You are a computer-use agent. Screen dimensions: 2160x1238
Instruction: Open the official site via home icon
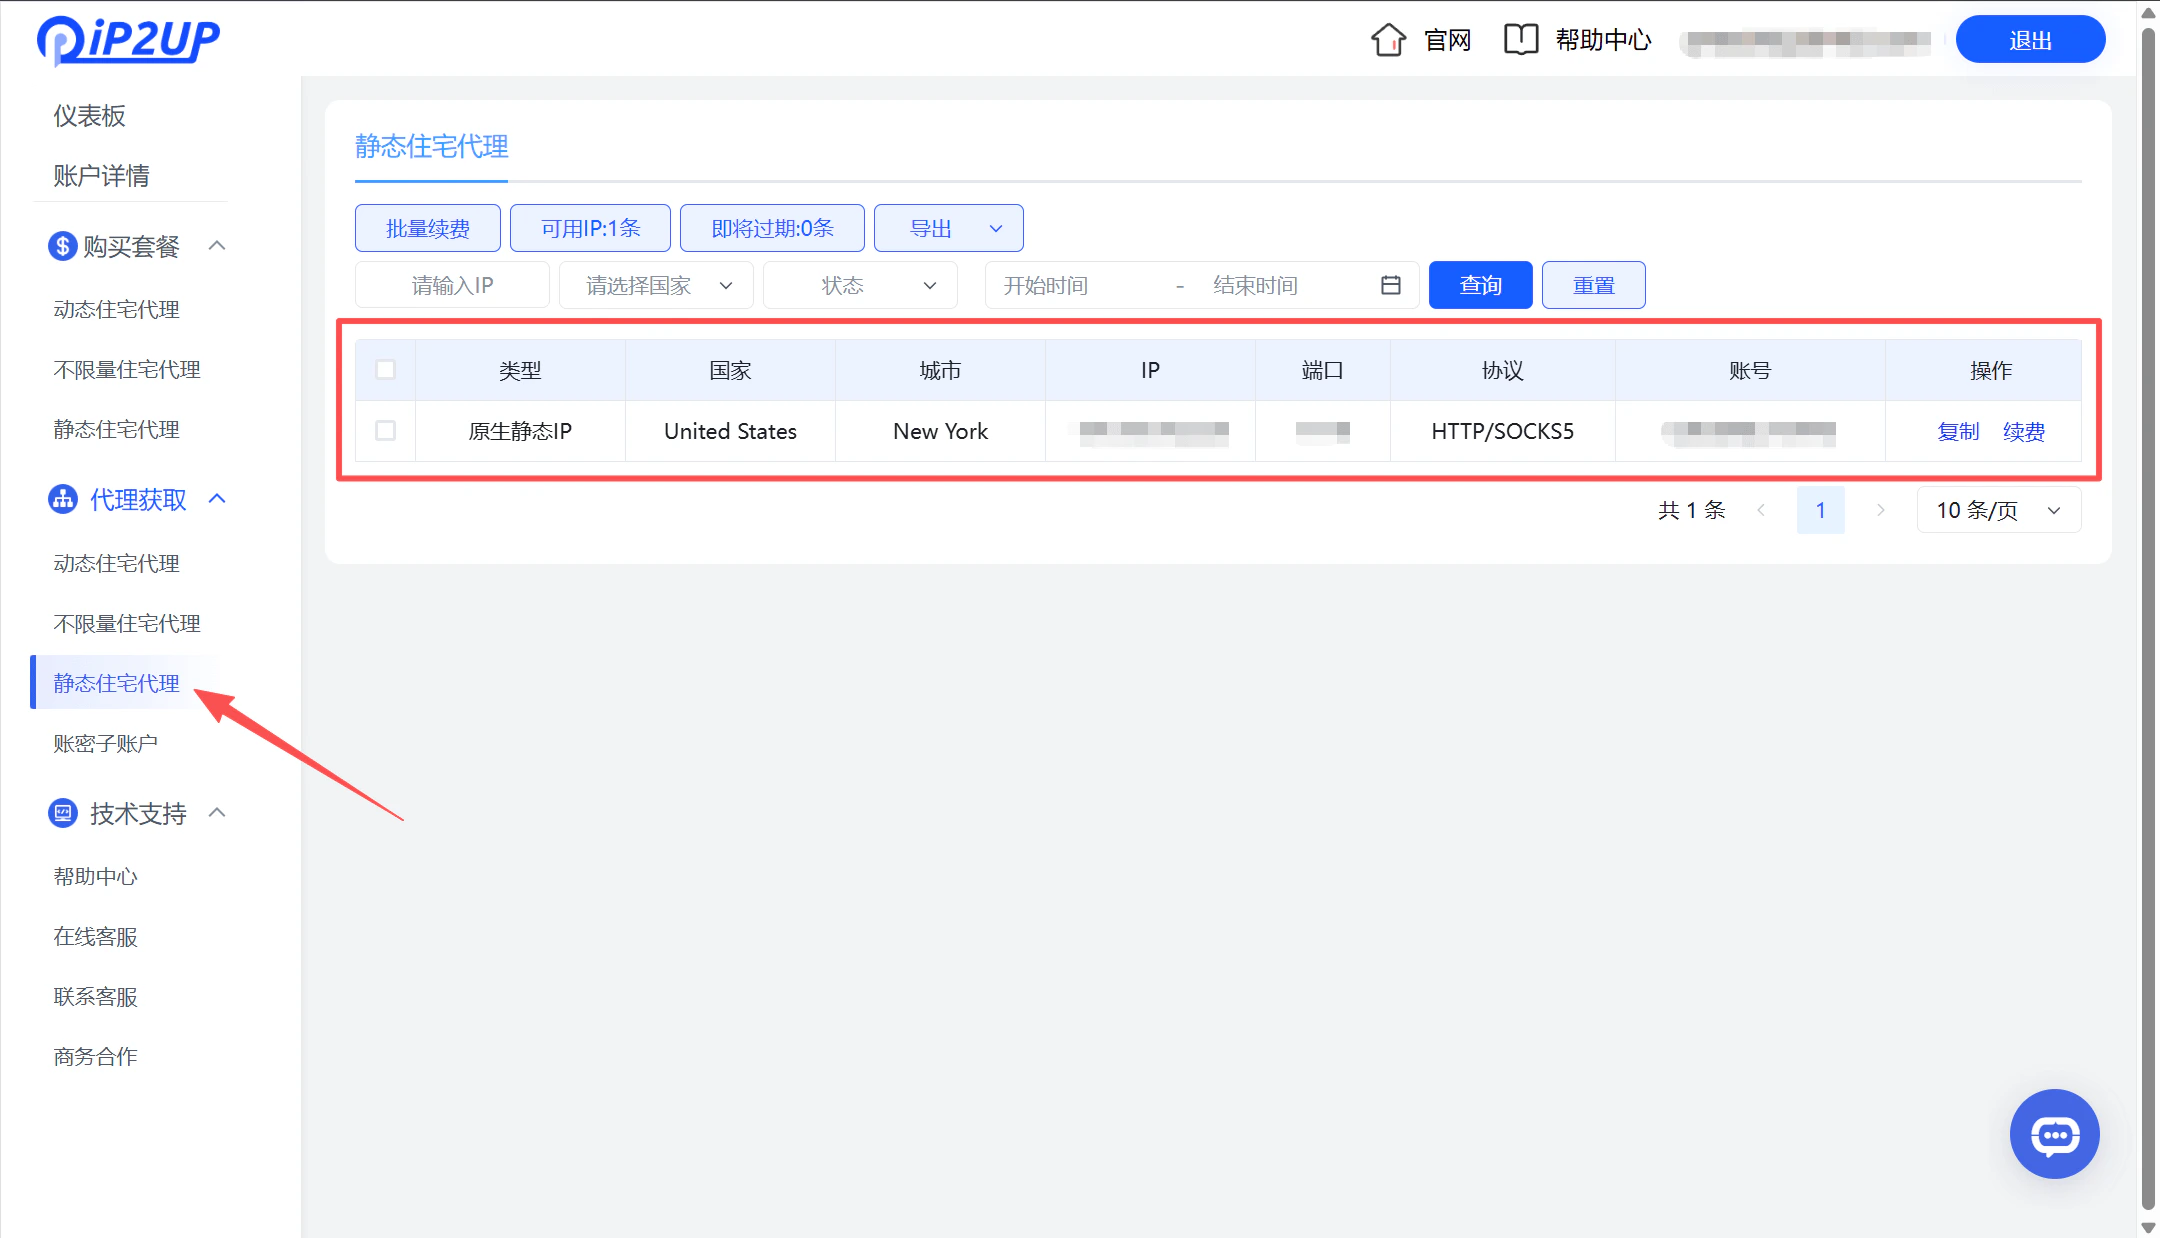(1388, 40)
